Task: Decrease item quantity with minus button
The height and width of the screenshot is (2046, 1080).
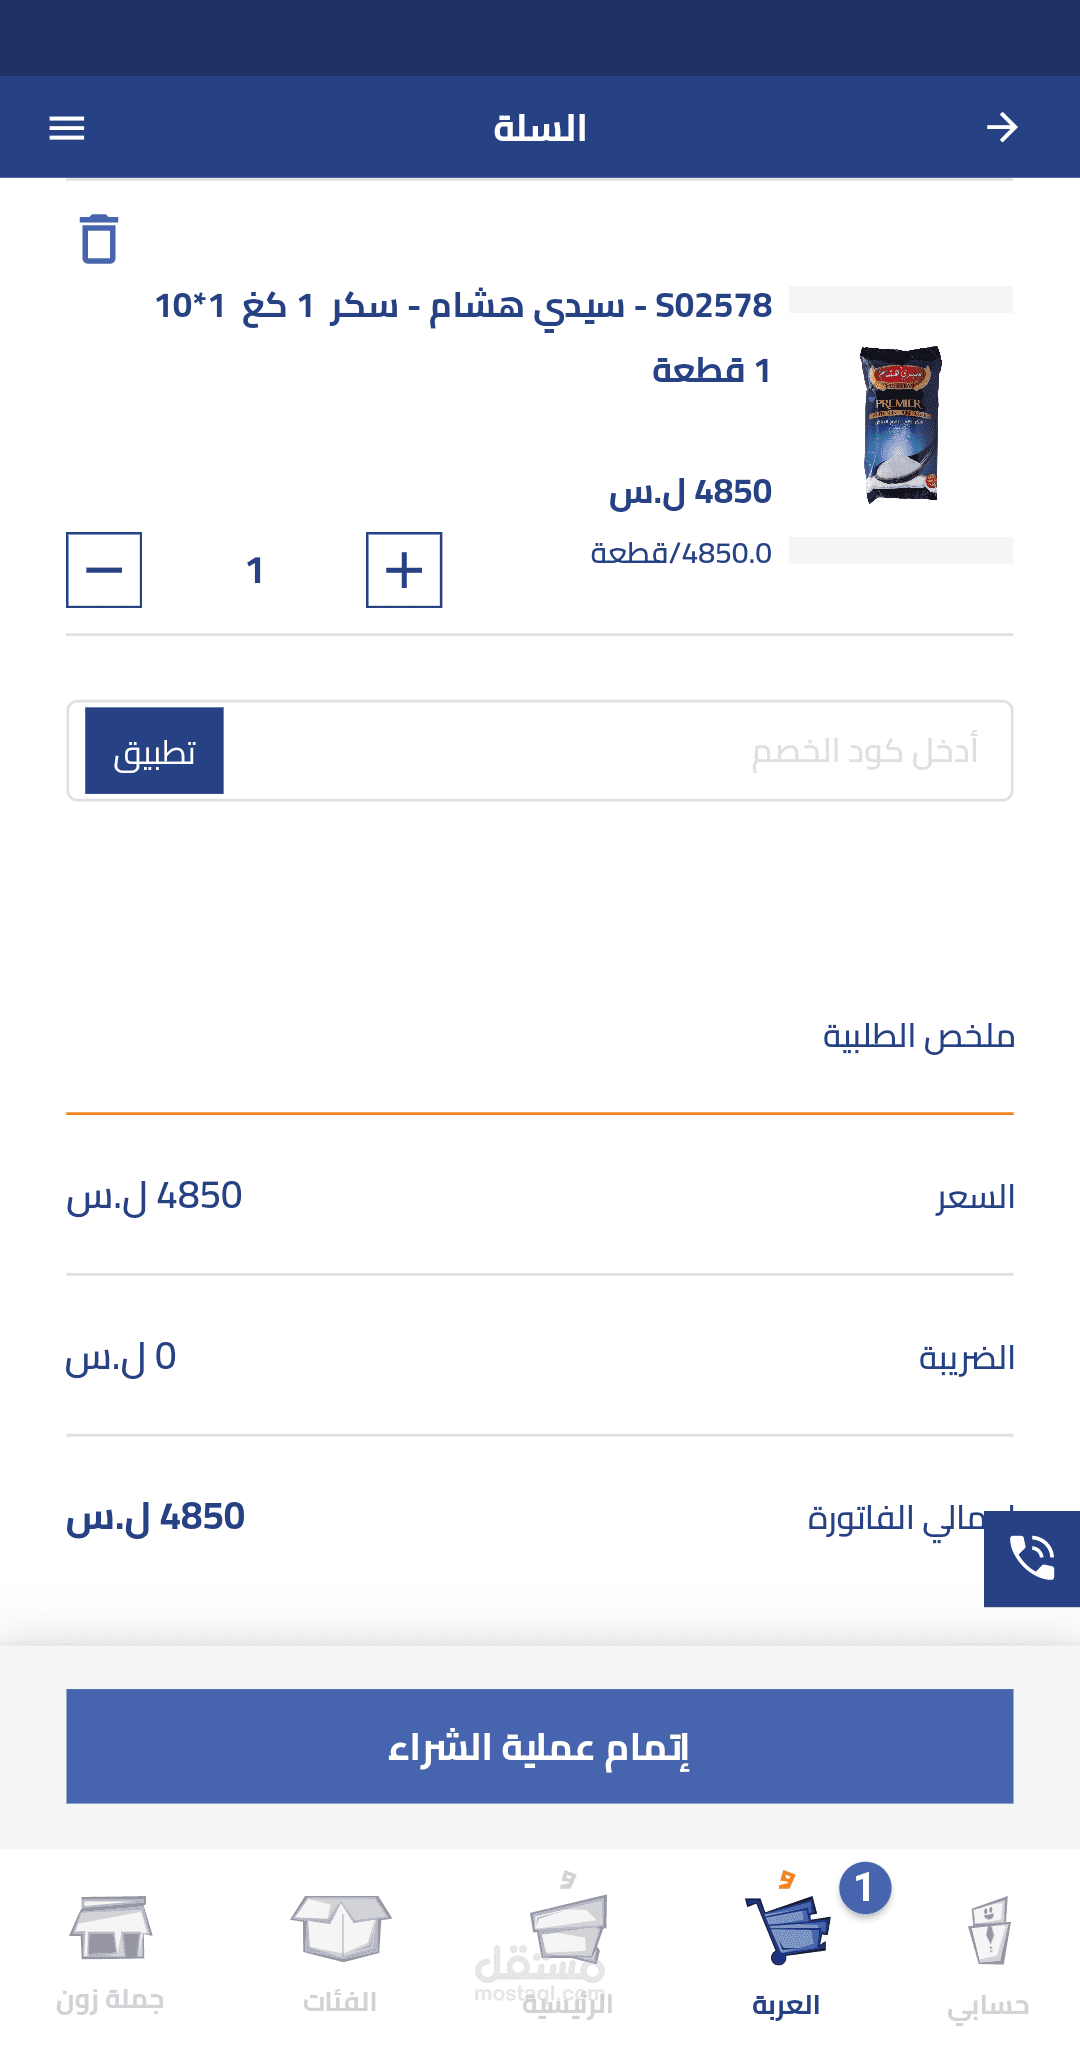Action: [x=104, y=570]
